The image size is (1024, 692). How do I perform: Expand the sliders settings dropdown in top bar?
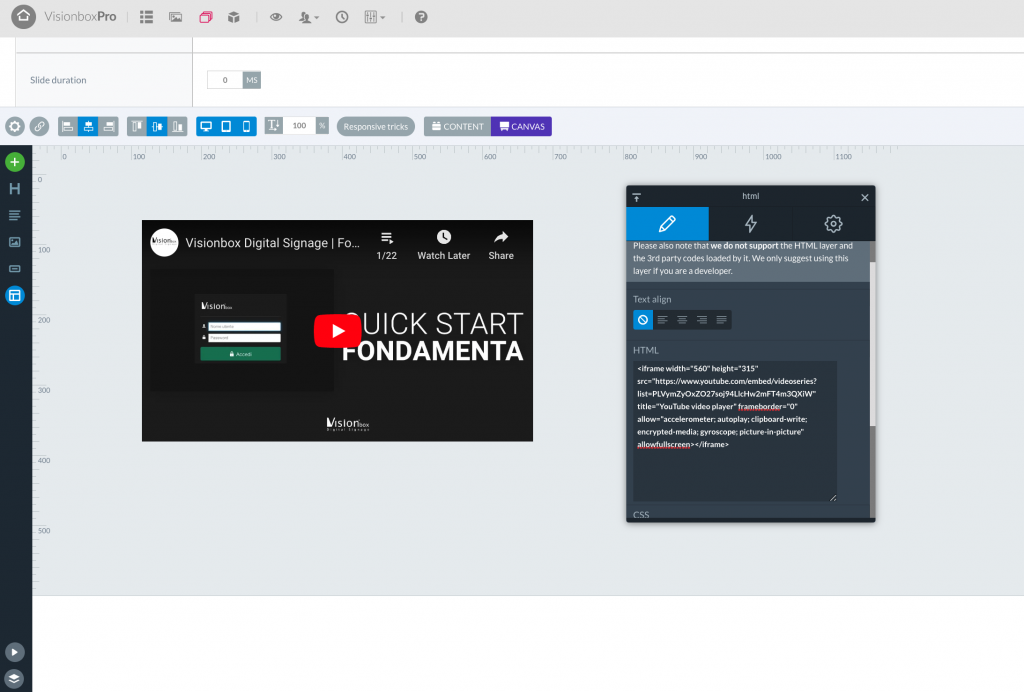(x=374, y=17)
